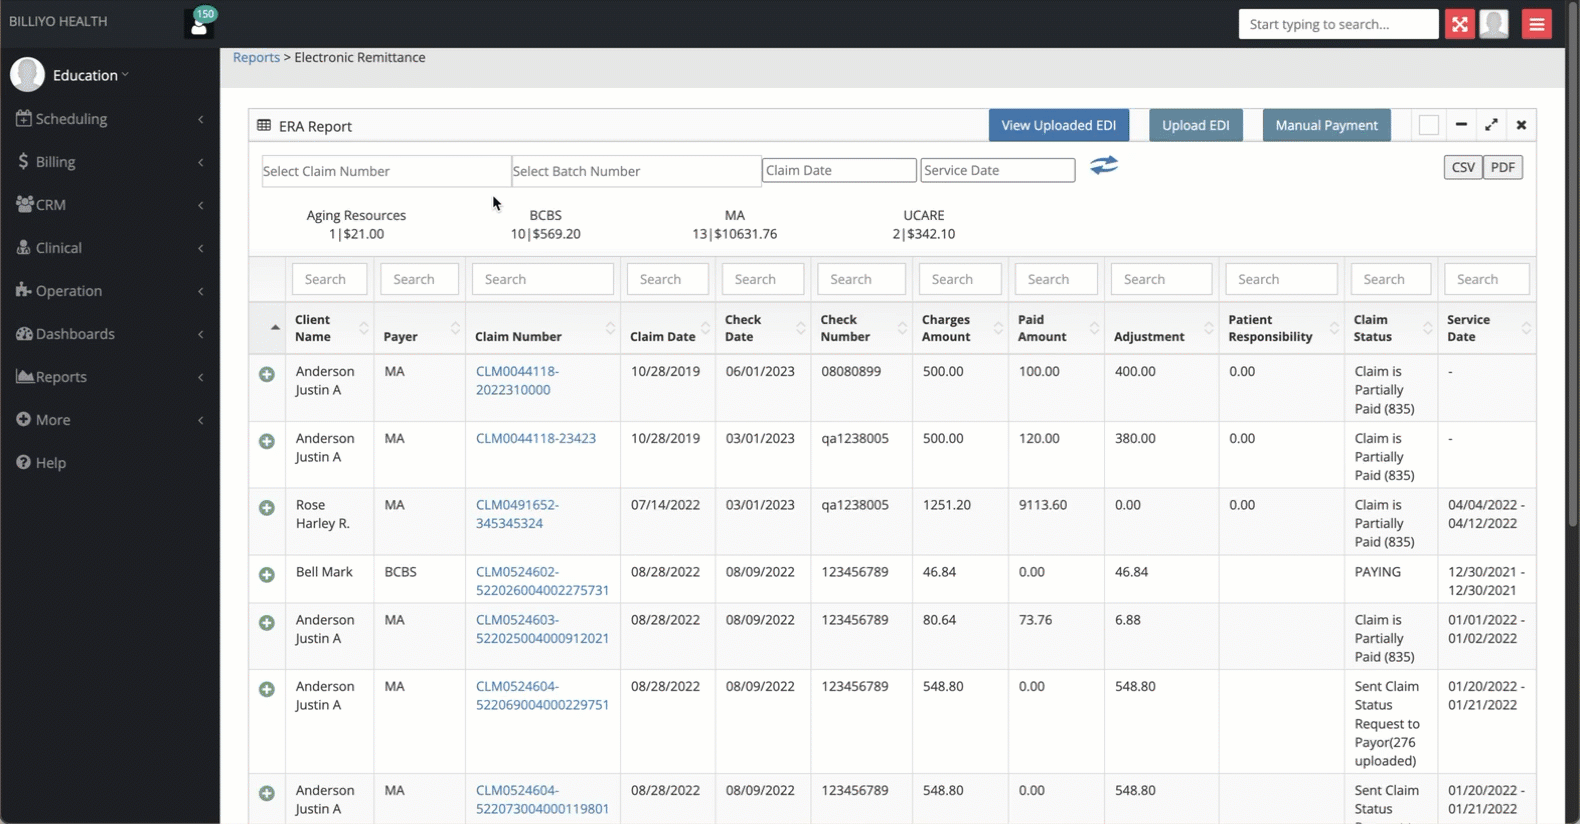Click the ERA Report table grid icon
The image size is (1580, 824).
pyautogui.click(x=264, y=126)
